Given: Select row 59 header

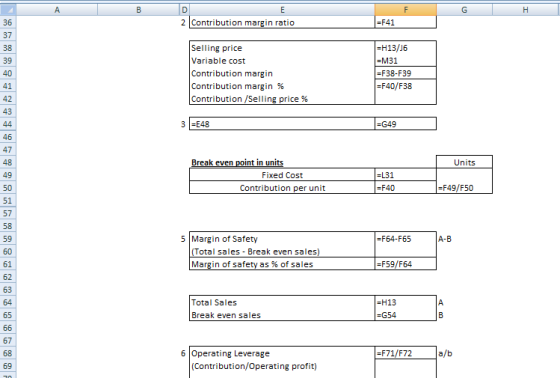Looking at the screenshot, I should coord(8,239).
